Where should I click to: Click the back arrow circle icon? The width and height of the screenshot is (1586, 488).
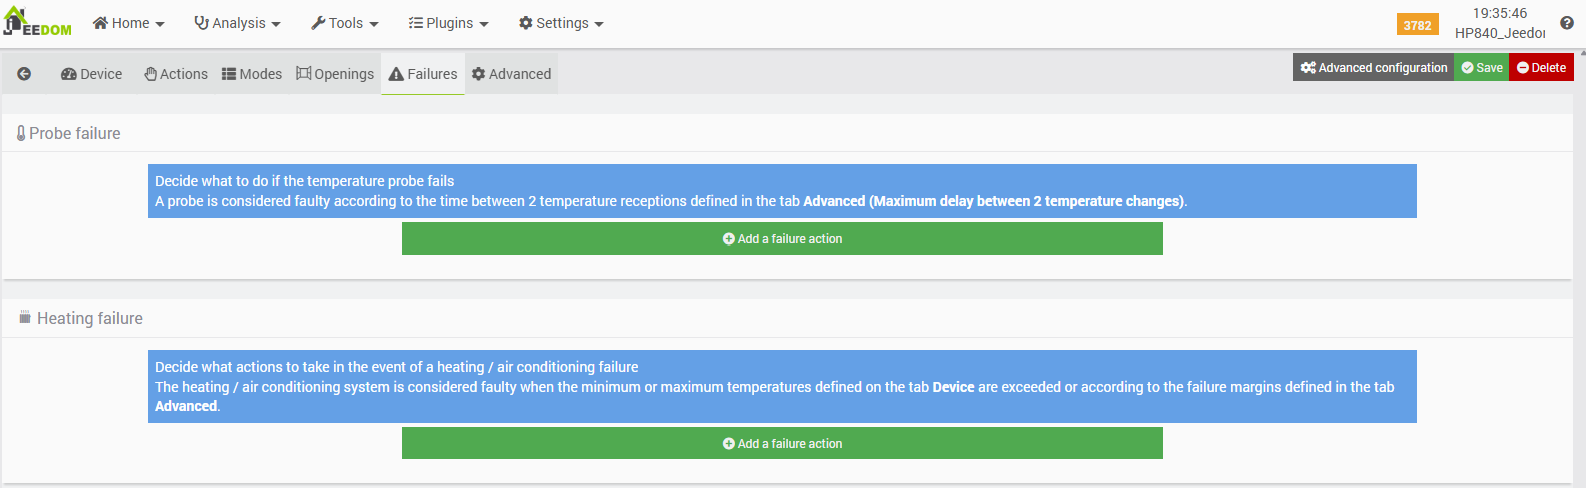24,74
